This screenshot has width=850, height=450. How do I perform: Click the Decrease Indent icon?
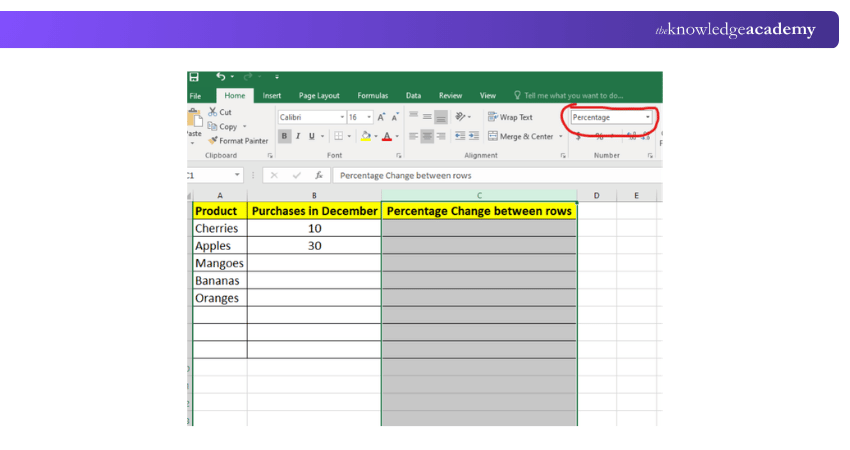coord(460,136)
